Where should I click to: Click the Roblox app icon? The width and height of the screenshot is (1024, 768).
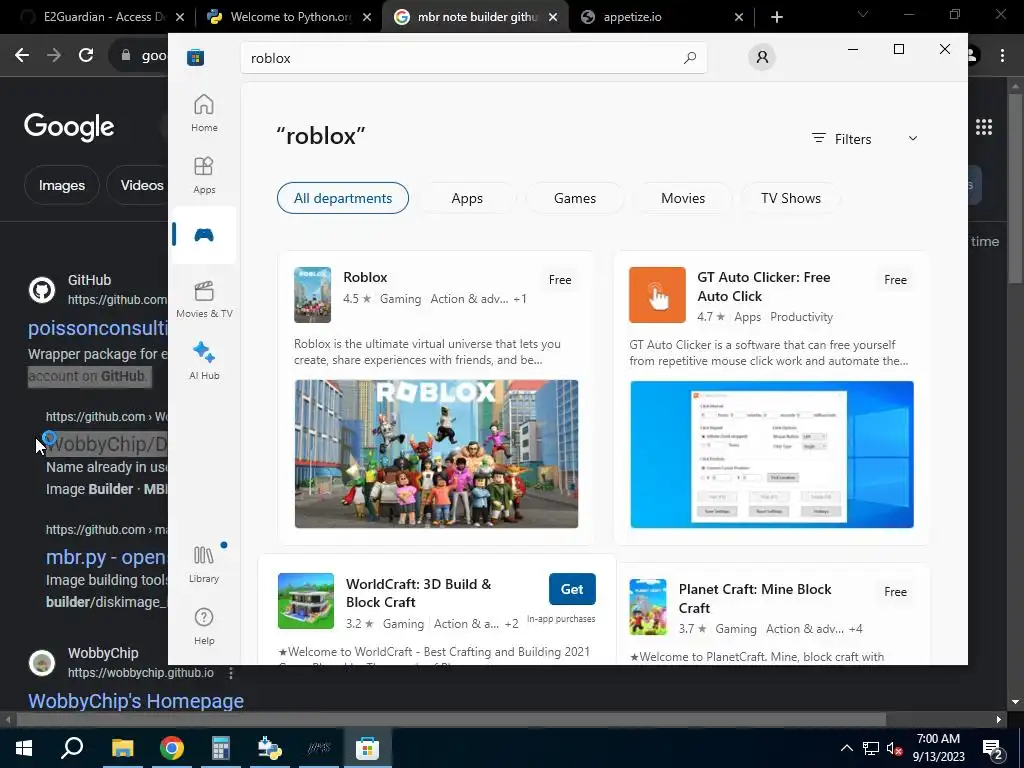pos(312,295)
